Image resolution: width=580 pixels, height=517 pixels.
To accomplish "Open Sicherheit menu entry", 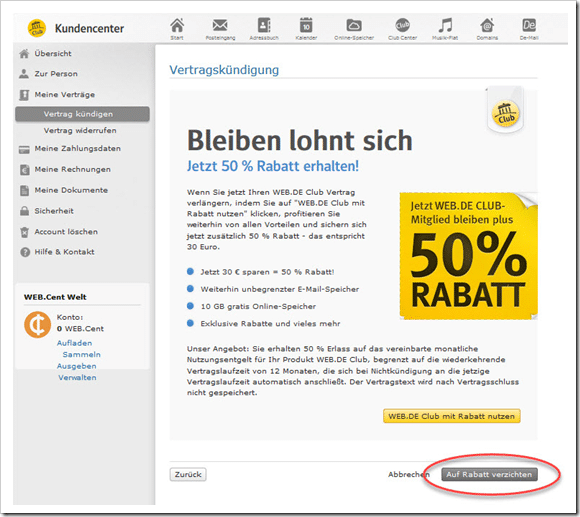I will [54, 211].
